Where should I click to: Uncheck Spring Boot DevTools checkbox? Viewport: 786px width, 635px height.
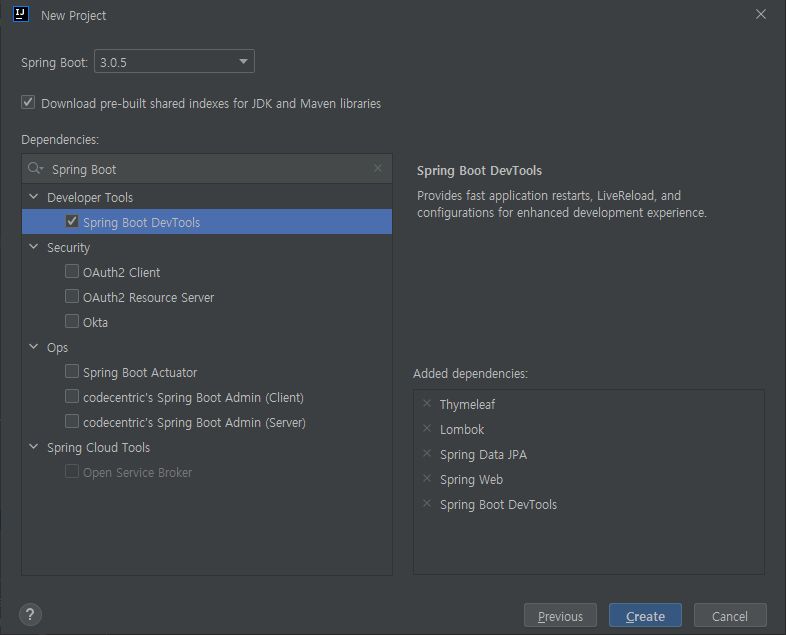[x=72, y=222]
